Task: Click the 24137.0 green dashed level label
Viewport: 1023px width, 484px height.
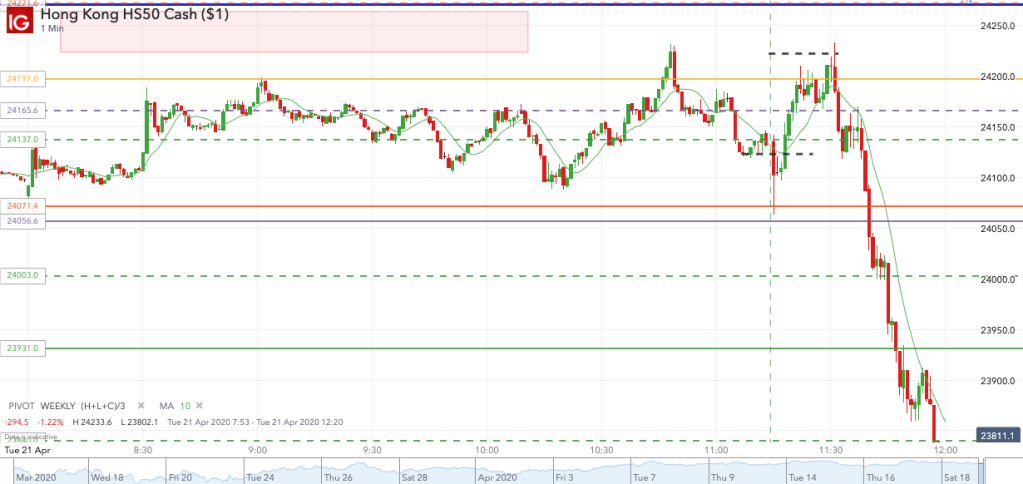Action: tap(23, 140)
